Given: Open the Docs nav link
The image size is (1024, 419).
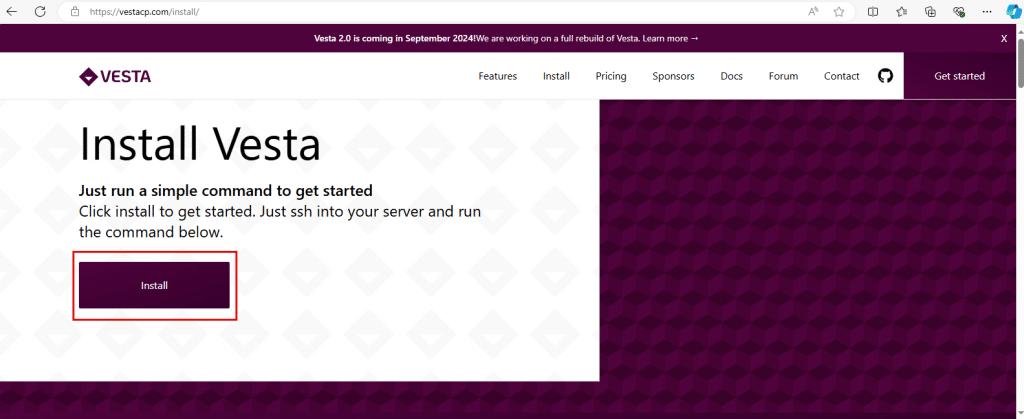Looking at the screenshot, I should tap(731, 76).
